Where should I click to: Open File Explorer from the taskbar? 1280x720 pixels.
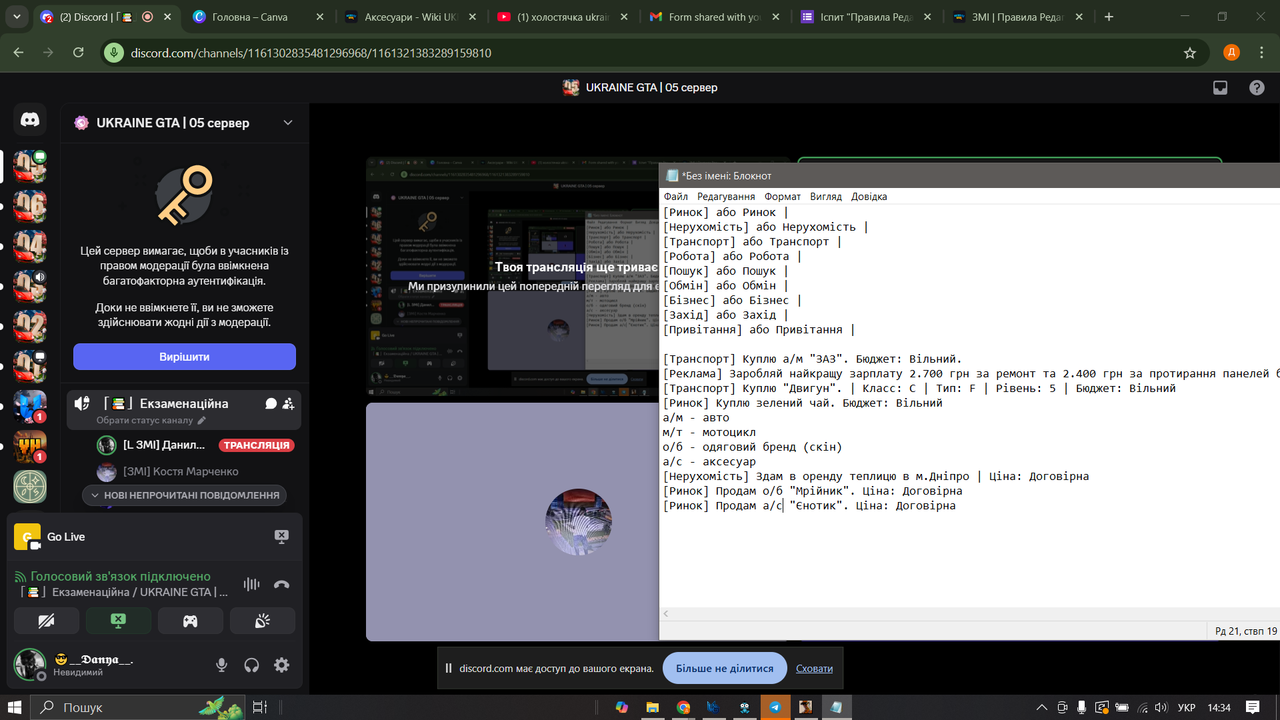coord(653,707)
